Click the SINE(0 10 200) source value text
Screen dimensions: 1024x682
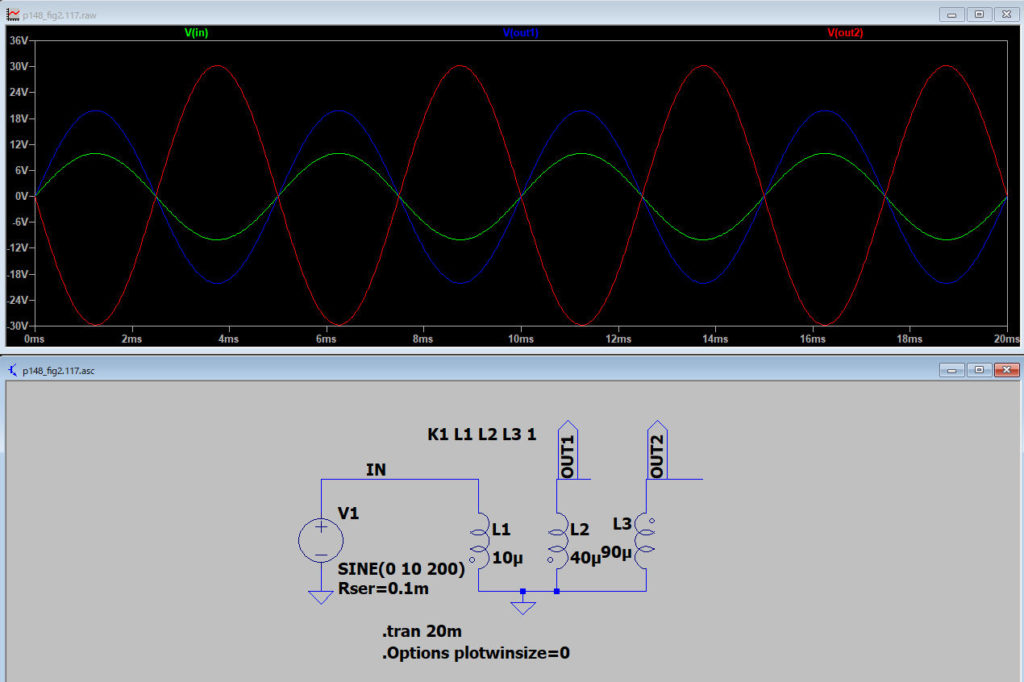tap(402, 569)
